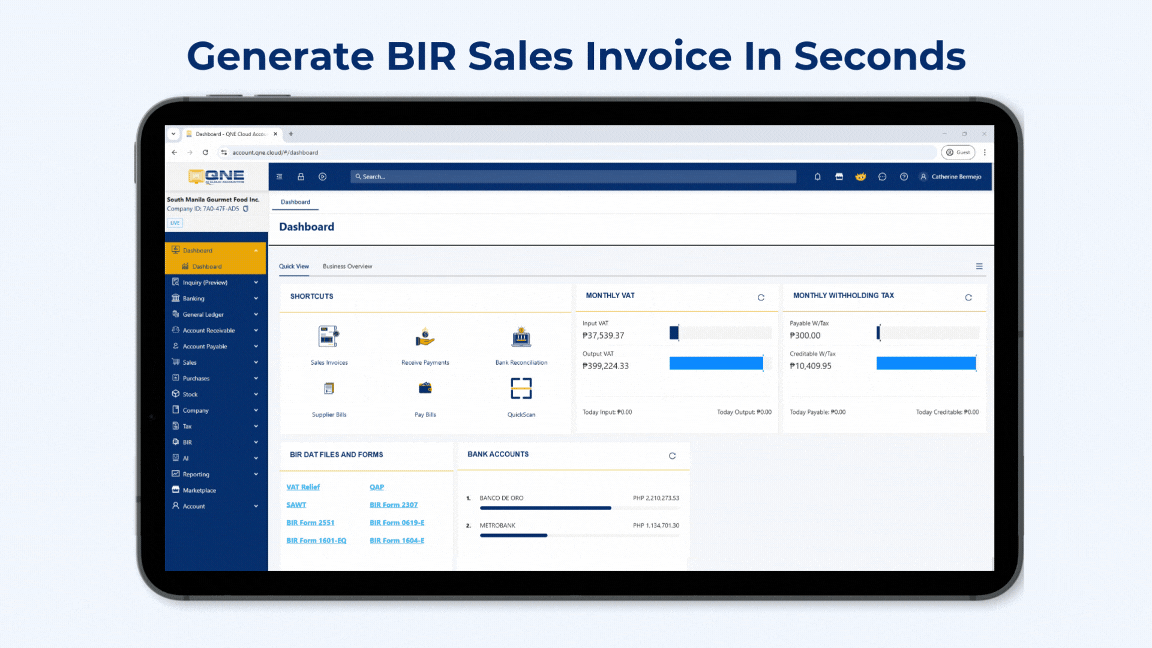Viewport: 1152px width, 648px height.
Task: Click the top Search field
Action: click(573, 177)
